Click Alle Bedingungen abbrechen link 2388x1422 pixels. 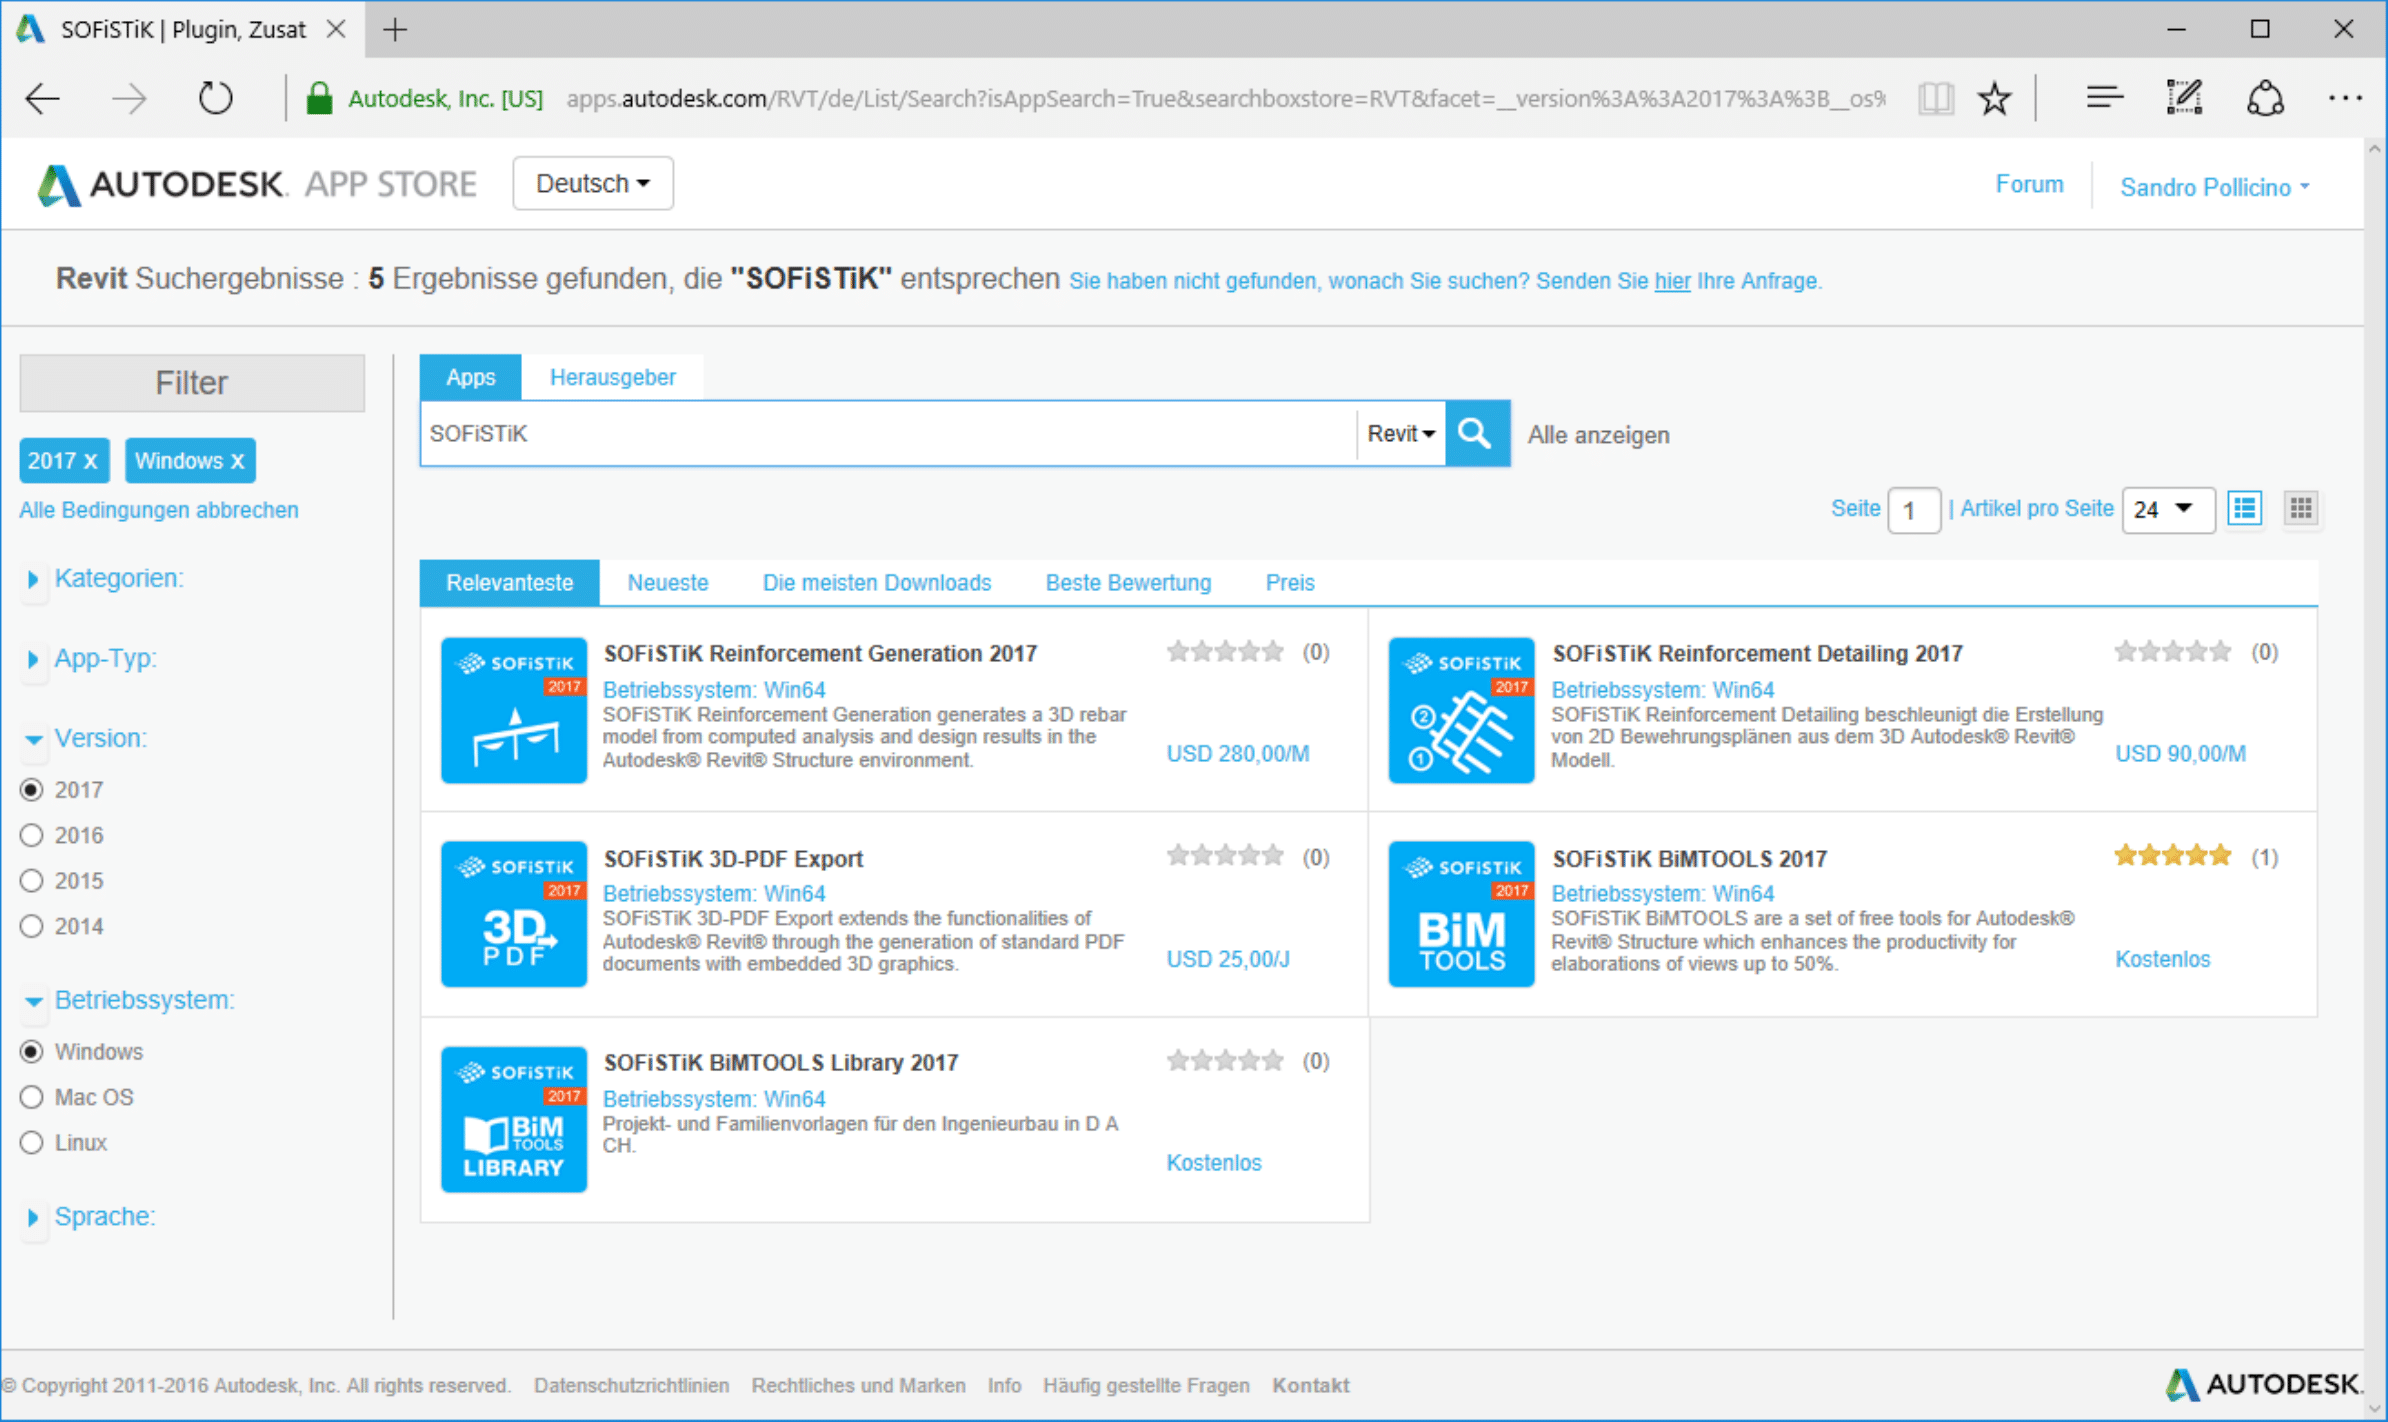(159, 510)
